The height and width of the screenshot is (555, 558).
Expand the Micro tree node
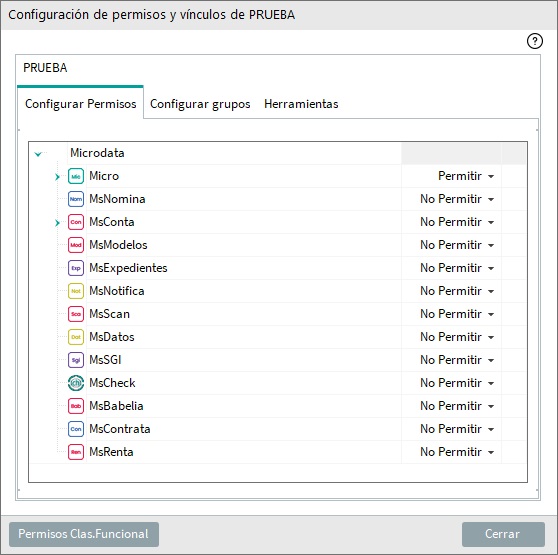pyautogui.click(x=57, y=177)
